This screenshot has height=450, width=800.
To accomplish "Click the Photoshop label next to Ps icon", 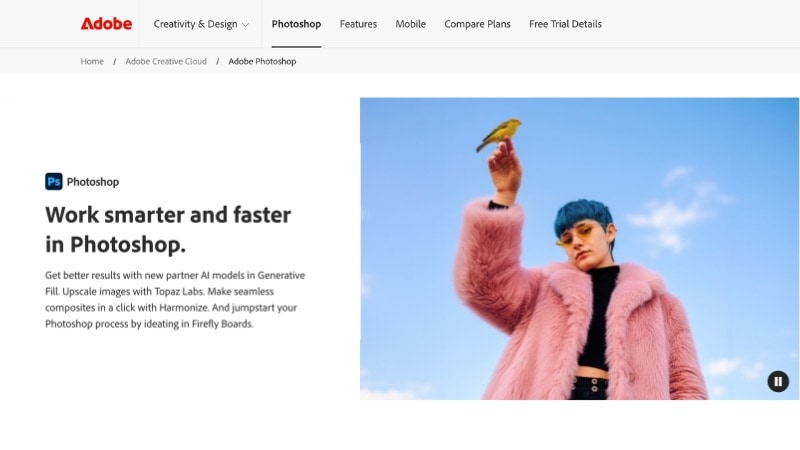I will point(93,182).
